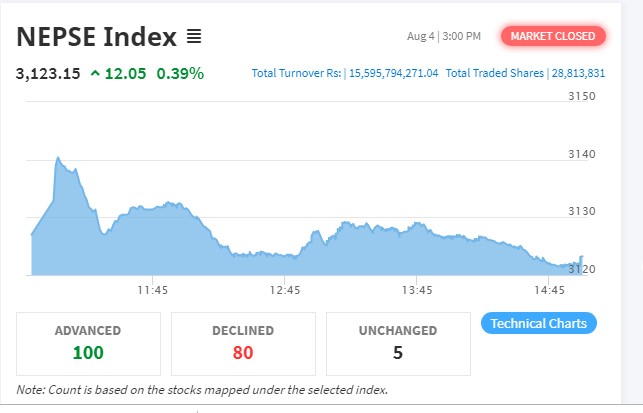Click the 13:45 time axis label
The image size is (643, 413).
click(417, 290)
